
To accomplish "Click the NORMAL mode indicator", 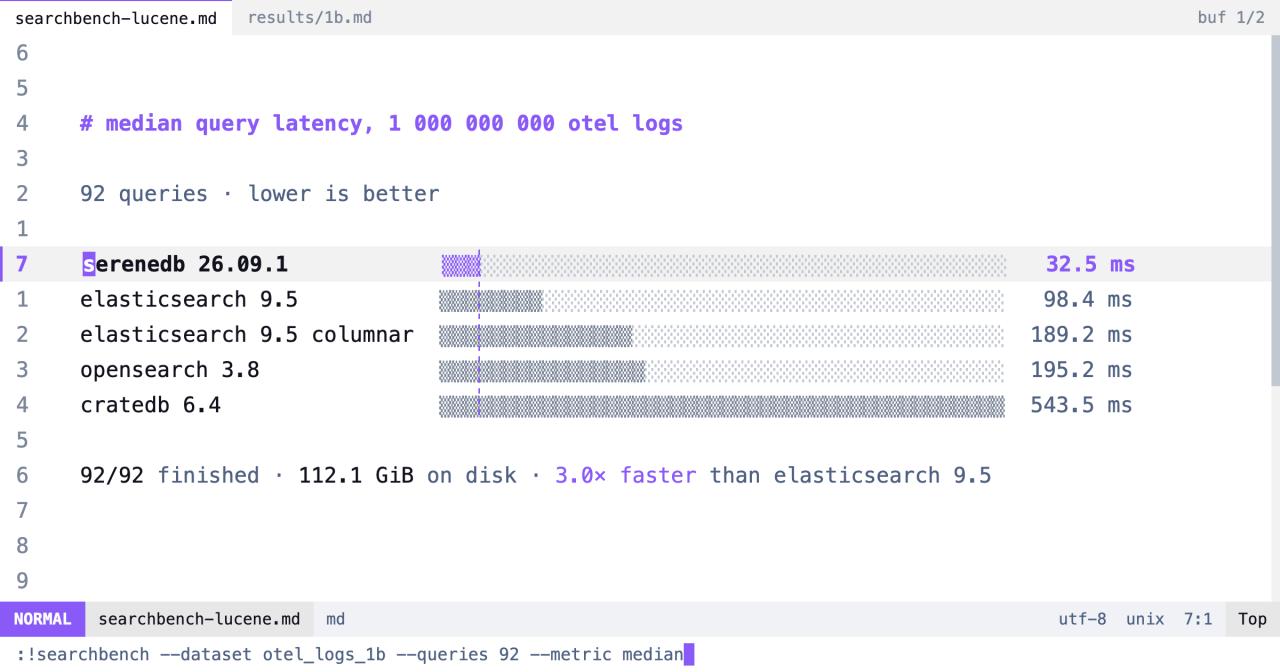I will (43, 619).
